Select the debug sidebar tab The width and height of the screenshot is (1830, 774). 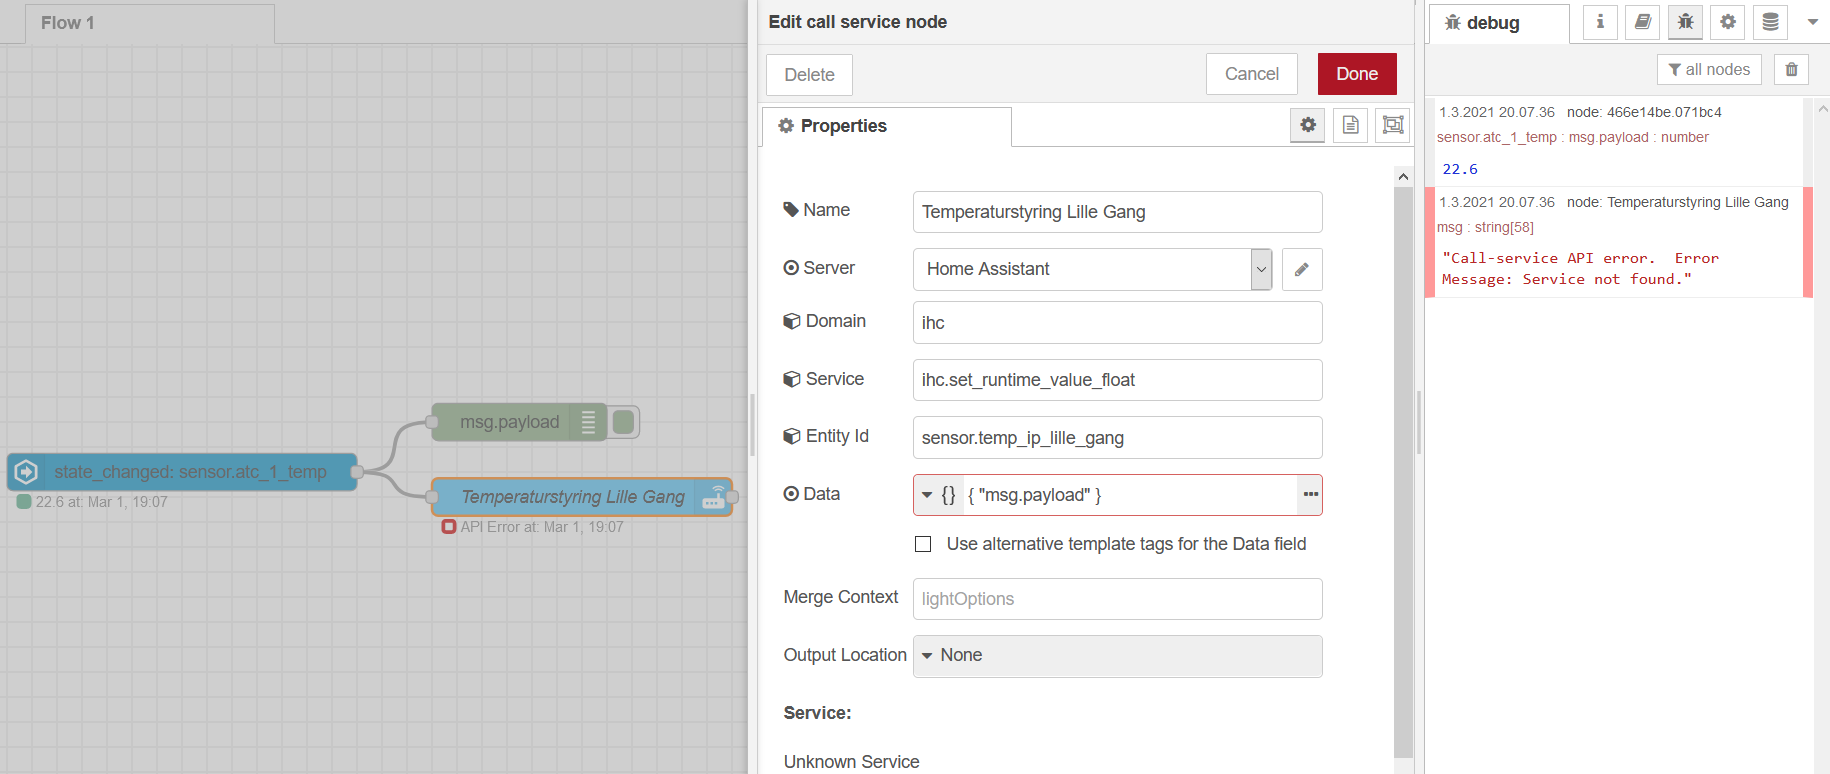click(1492, 23)
